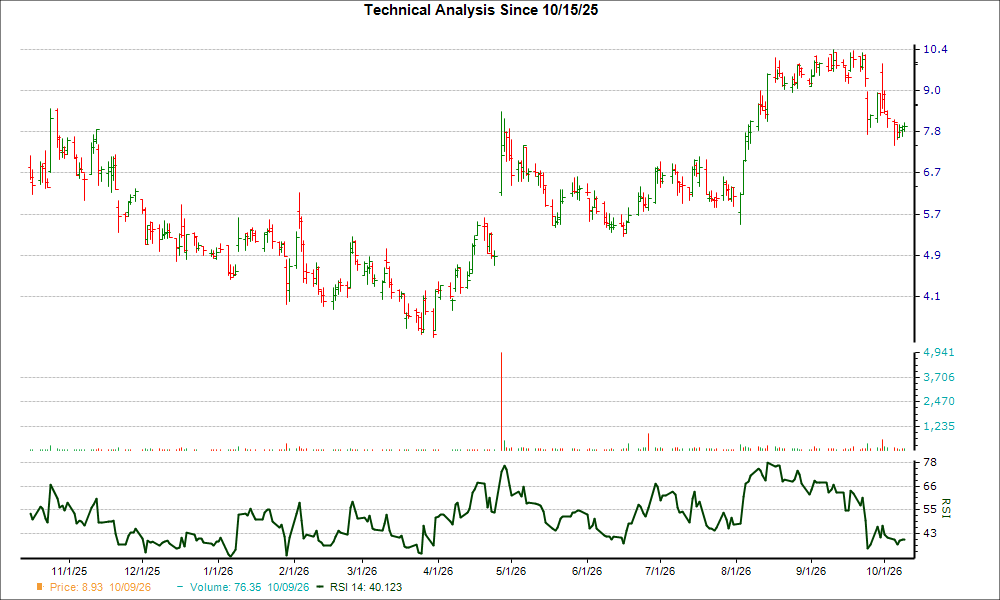Click the 'Price: 8.93 10/09/26' legend text
Image resolution: width=1000 pixels, height=600 pixels.
coord(100,587)
